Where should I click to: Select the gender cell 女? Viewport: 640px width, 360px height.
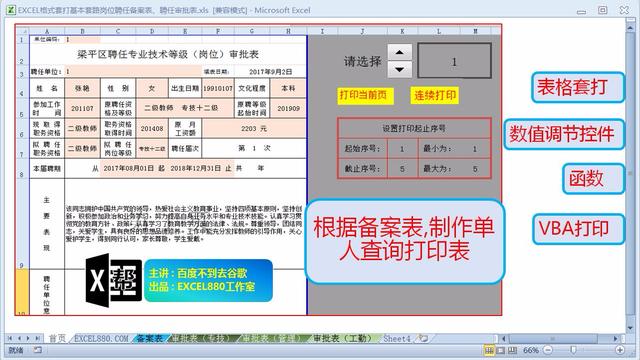152,88
